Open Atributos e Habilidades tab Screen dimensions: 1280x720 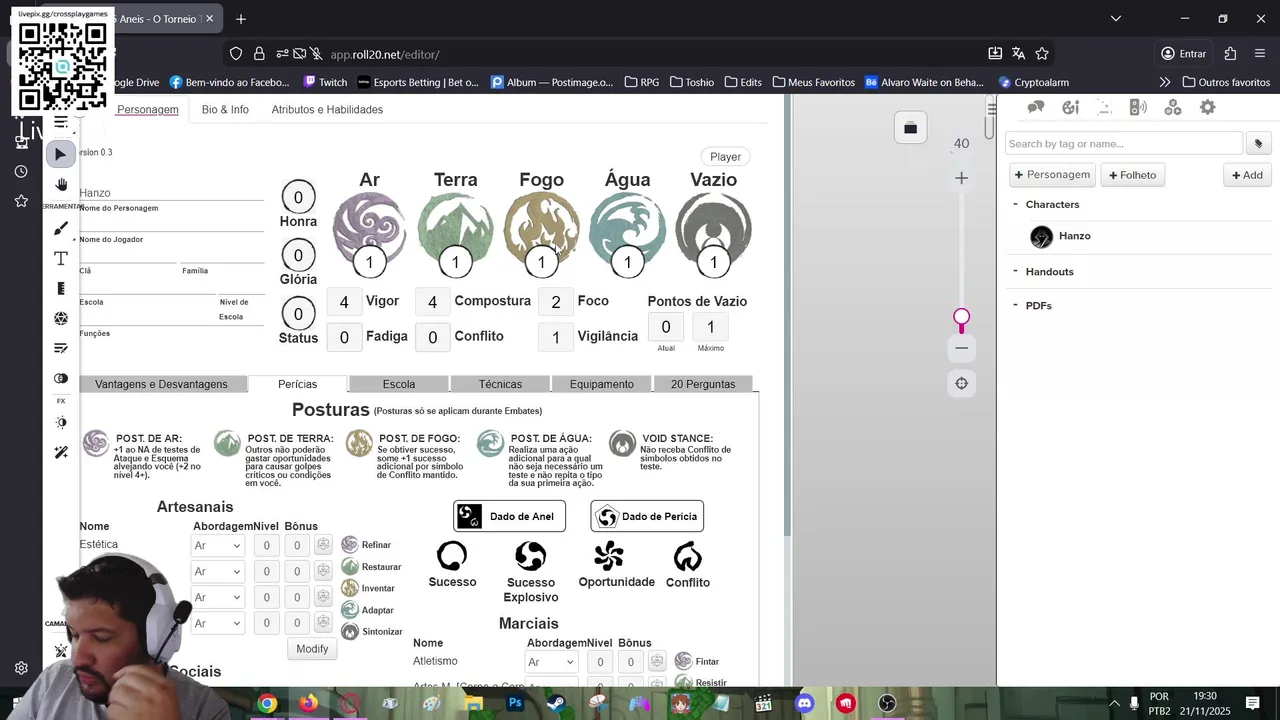327,110
